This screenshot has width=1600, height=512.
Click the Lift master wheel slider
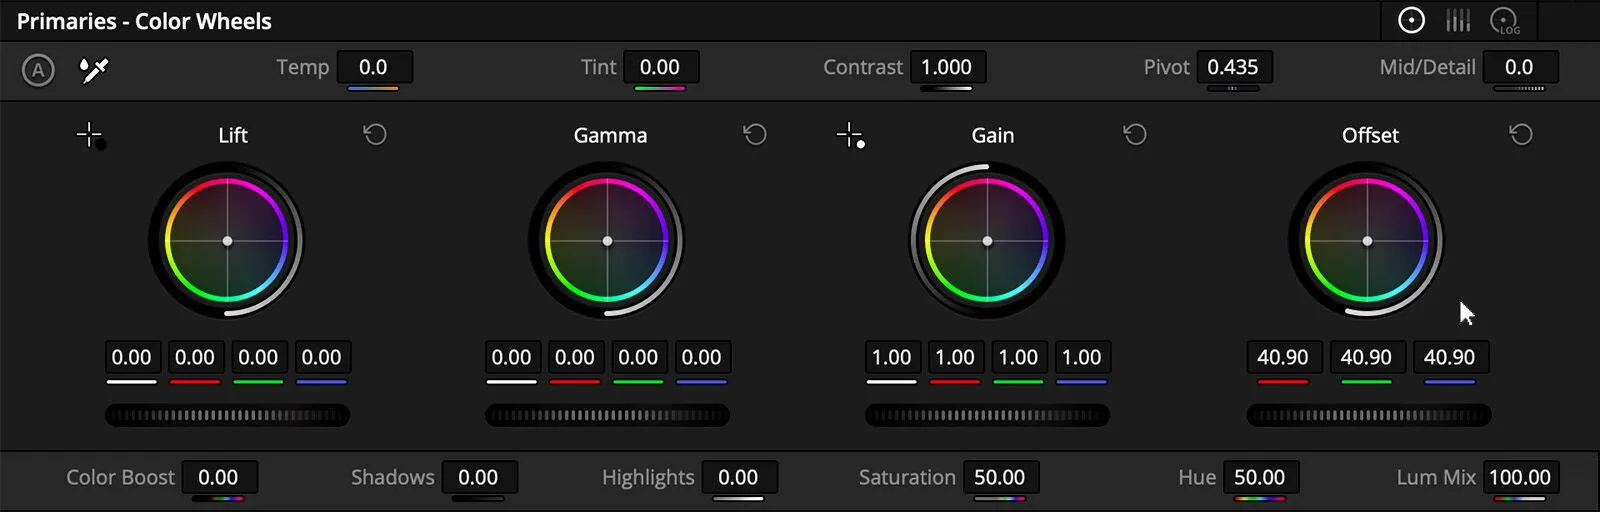[x=227, y=415]
